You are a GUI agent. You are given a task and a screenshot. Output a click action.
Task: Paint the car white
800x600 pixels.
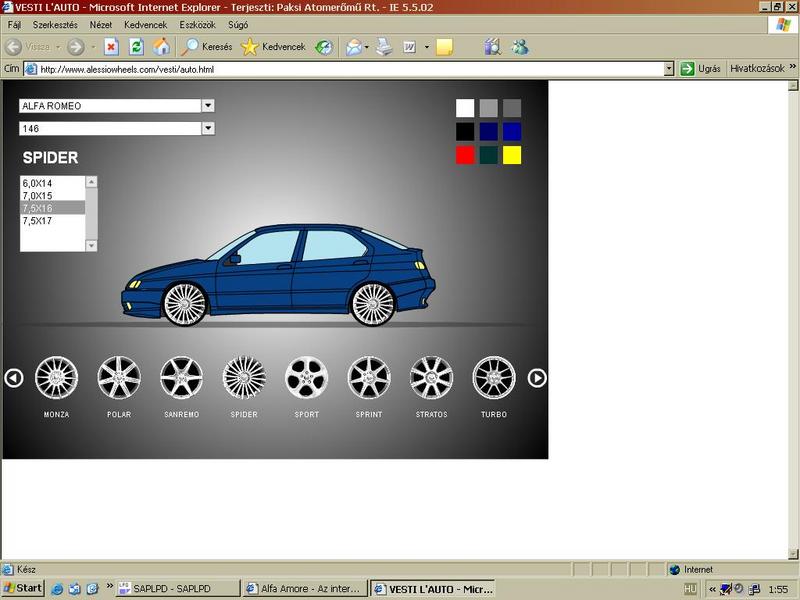point(465,108)
